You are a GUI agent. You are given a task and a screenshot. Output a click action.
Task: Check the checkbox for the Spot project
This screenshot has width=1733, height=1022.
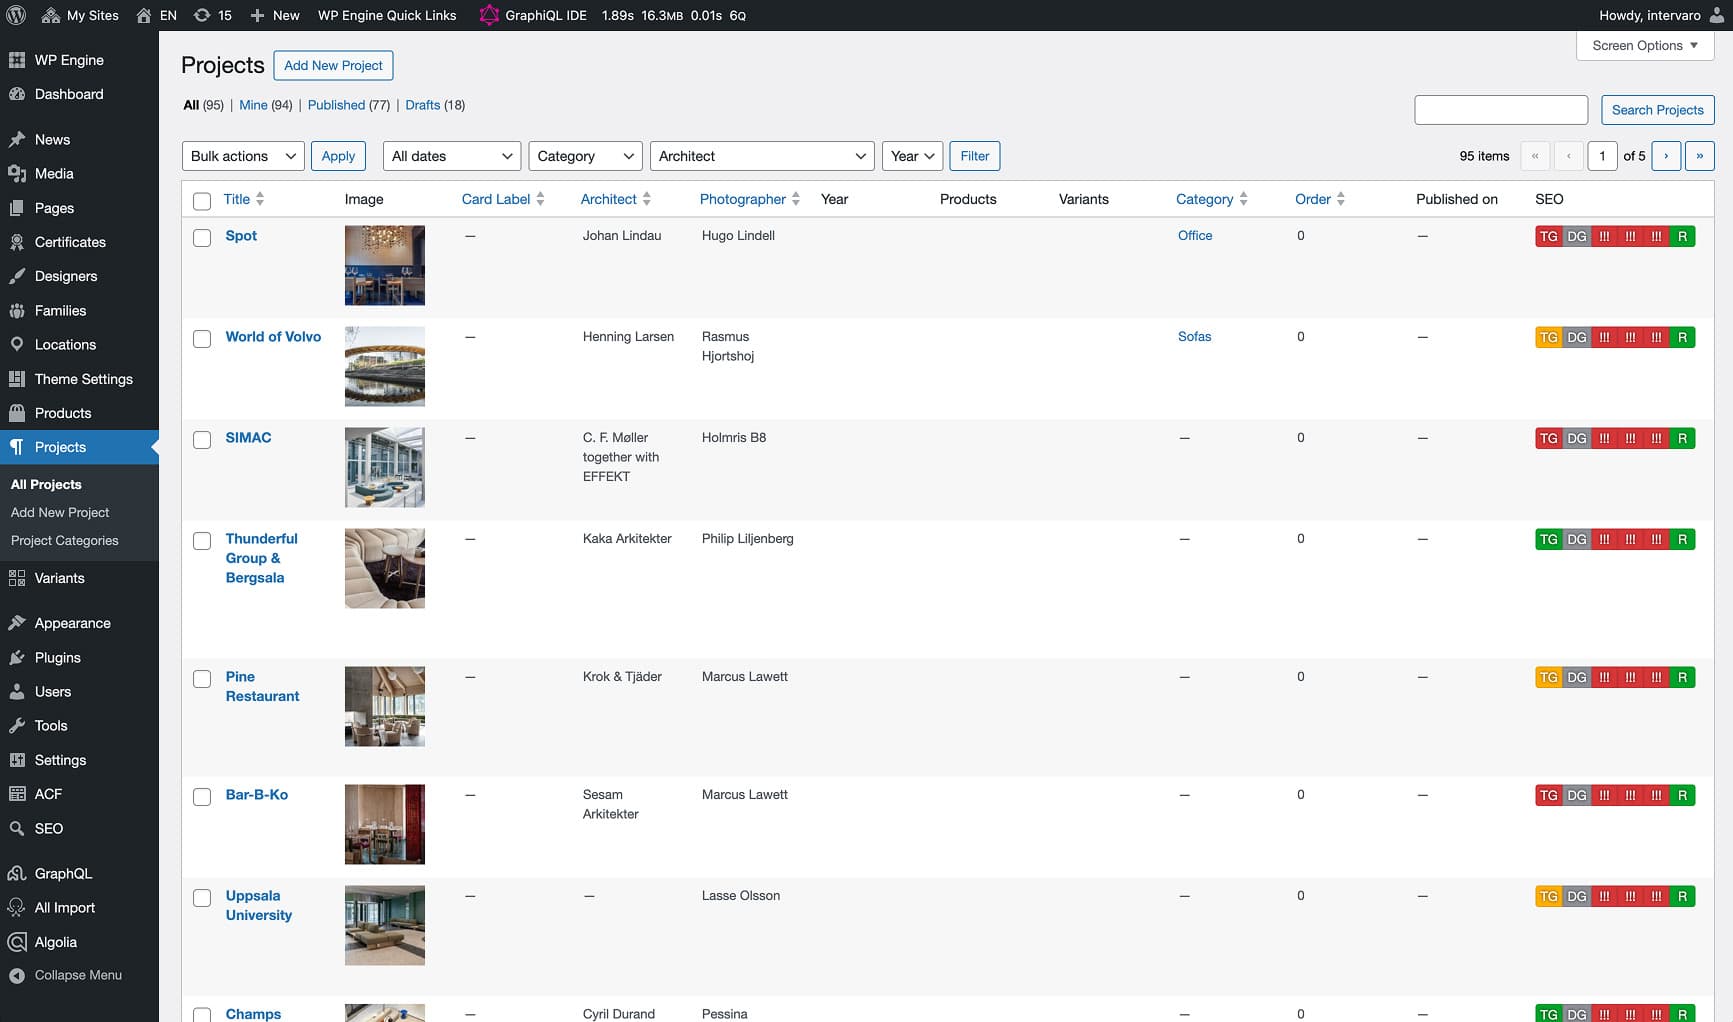coord(201,238)
